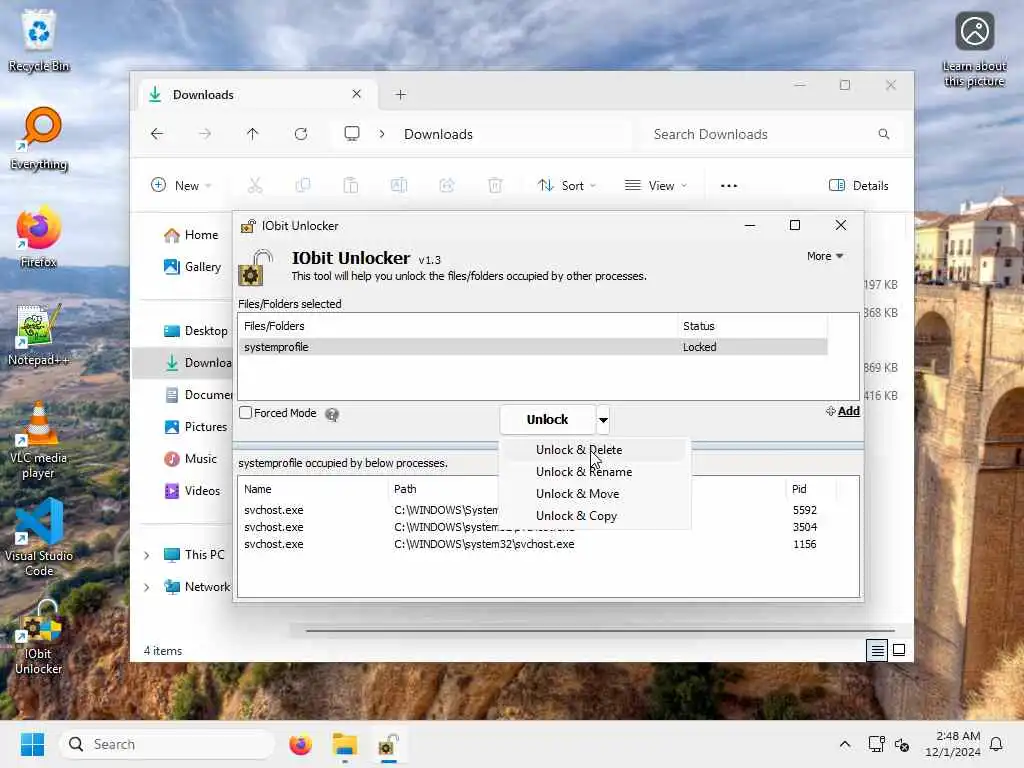This screenshot has width=1024, height=768.
Task: Click IObit Unlocker taskbar icon
Action: [x=388, y=744]
